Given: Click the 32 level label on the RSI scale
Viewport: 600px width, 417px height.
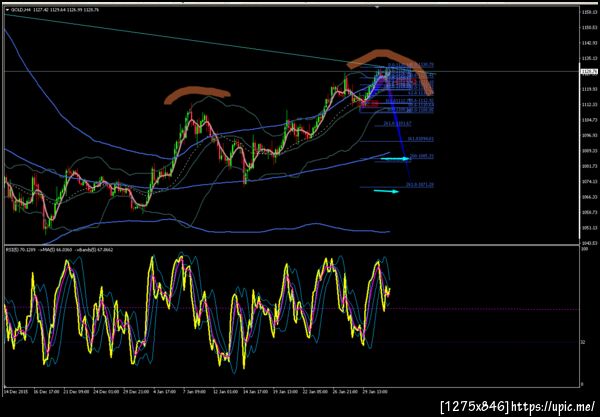Looking at the screenshot, I should [x=584, y=342].
